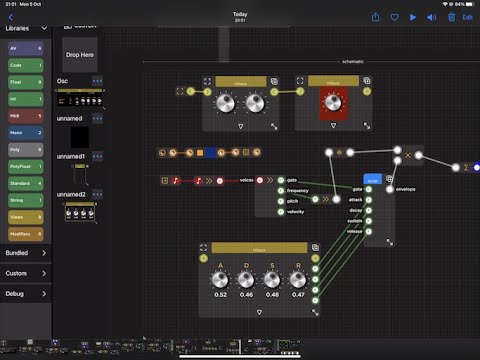Click the ADSR node's resize arrow icon
The image size is (480, 360).
(390, 242)
